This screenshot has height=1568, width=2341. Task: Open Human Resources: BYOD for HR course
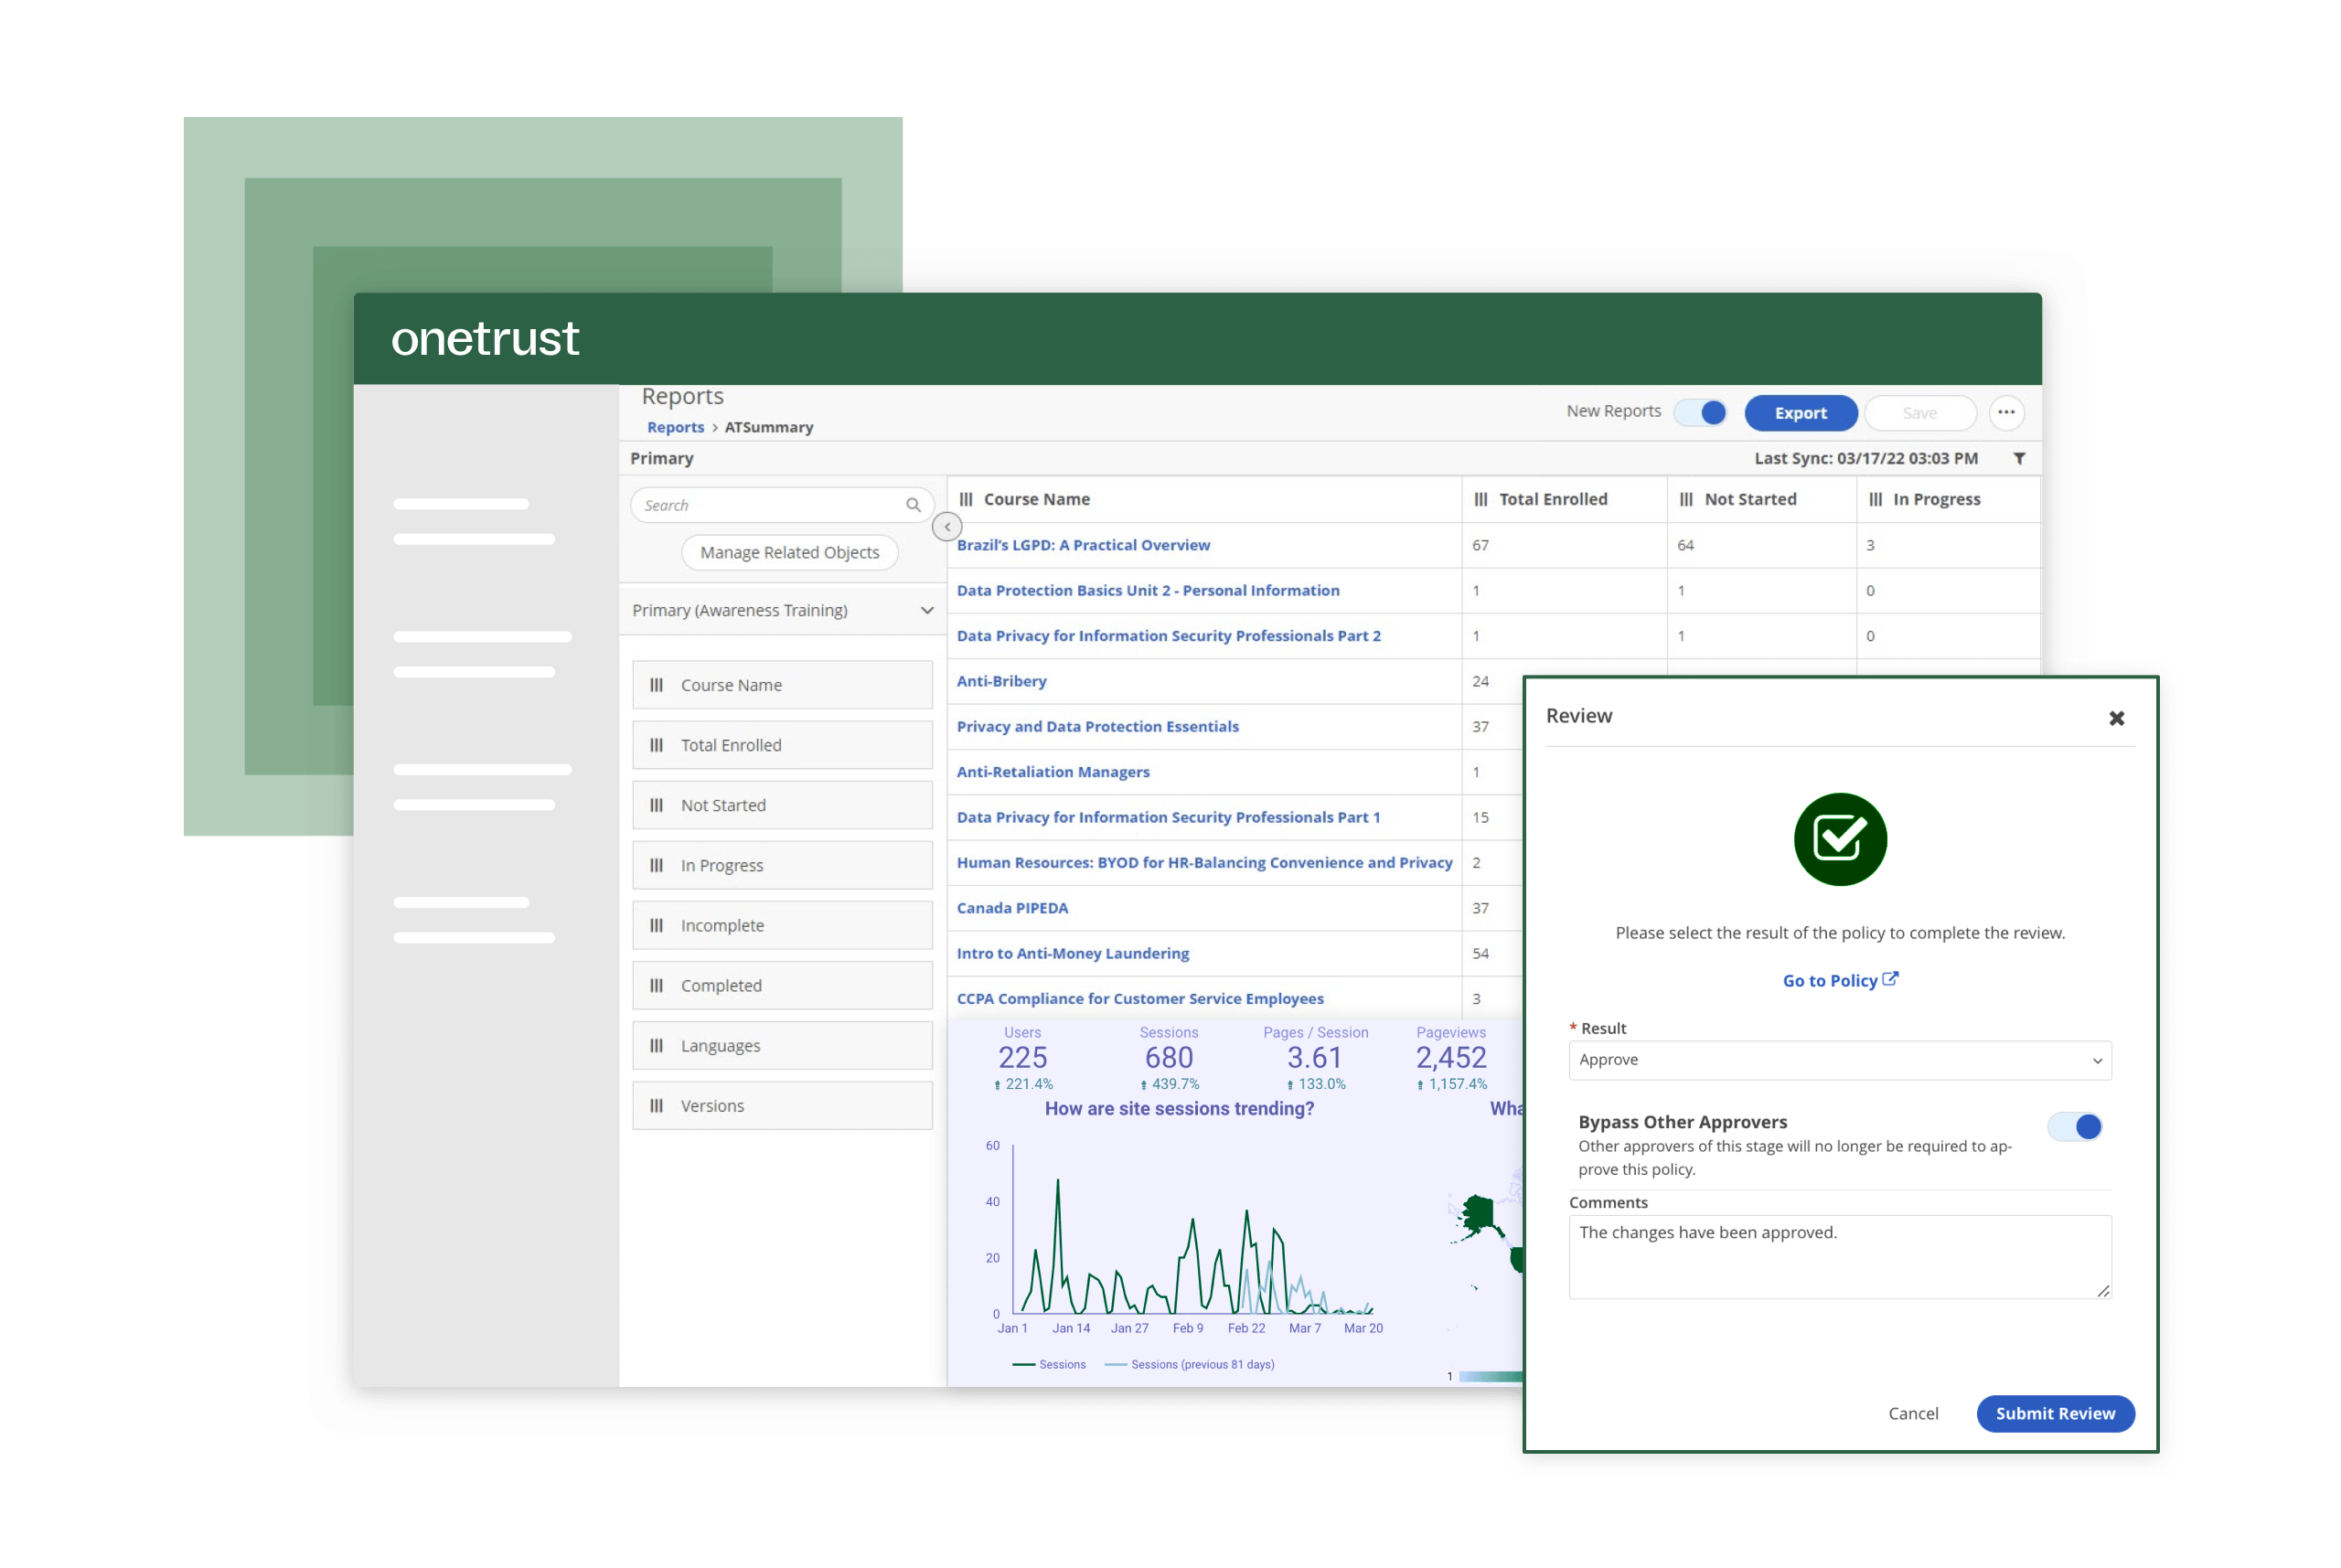click(x=1204, y=862)
